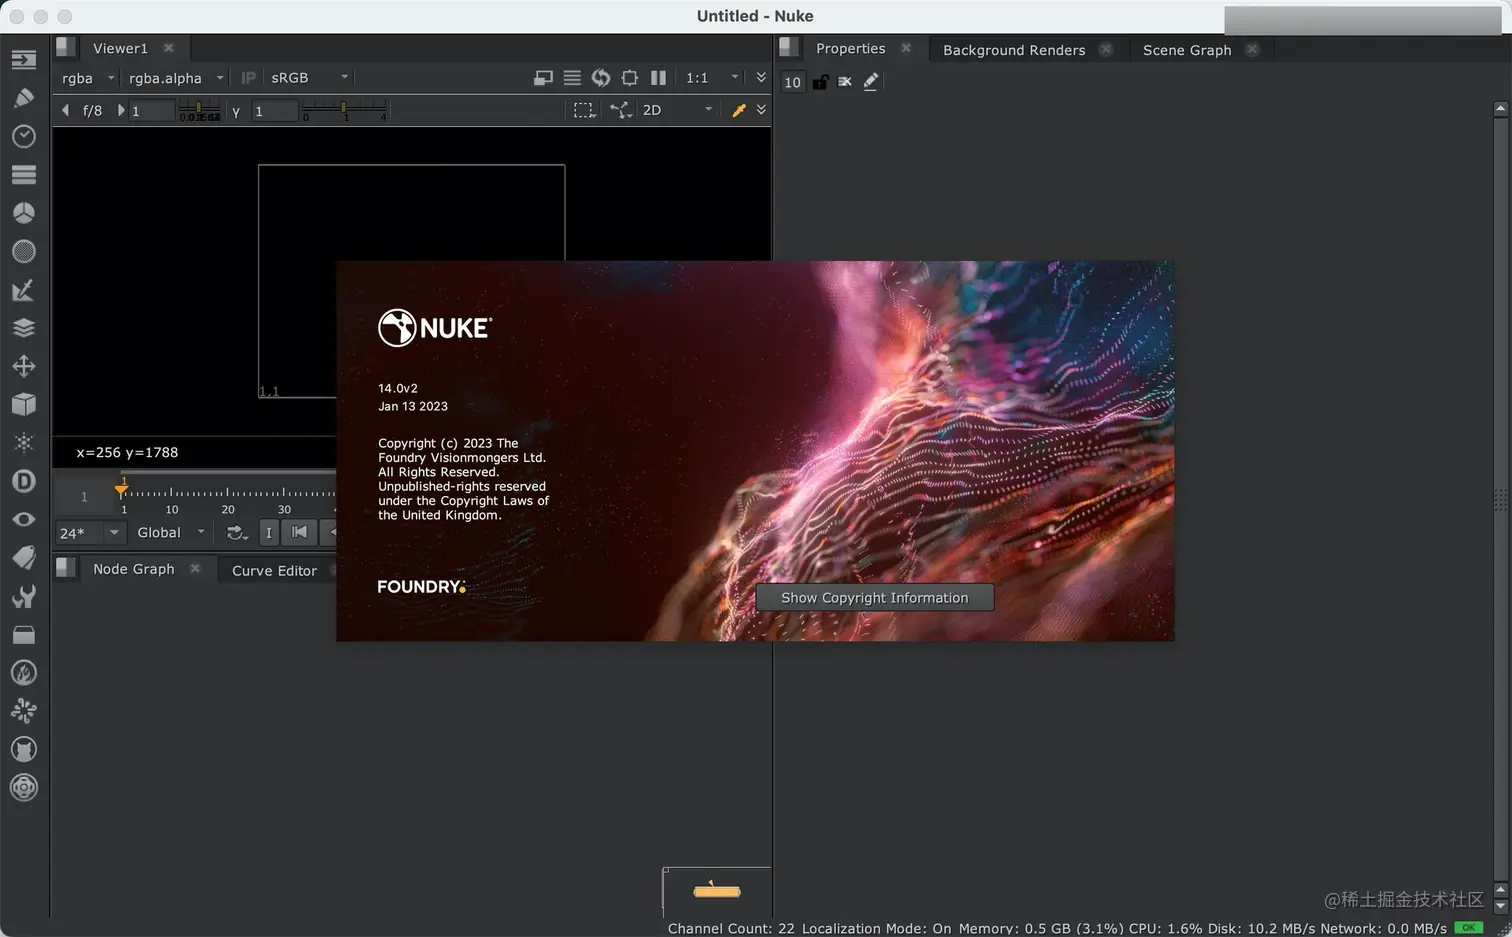Click the properties pencil edit icon

click(x=871, y=82)
